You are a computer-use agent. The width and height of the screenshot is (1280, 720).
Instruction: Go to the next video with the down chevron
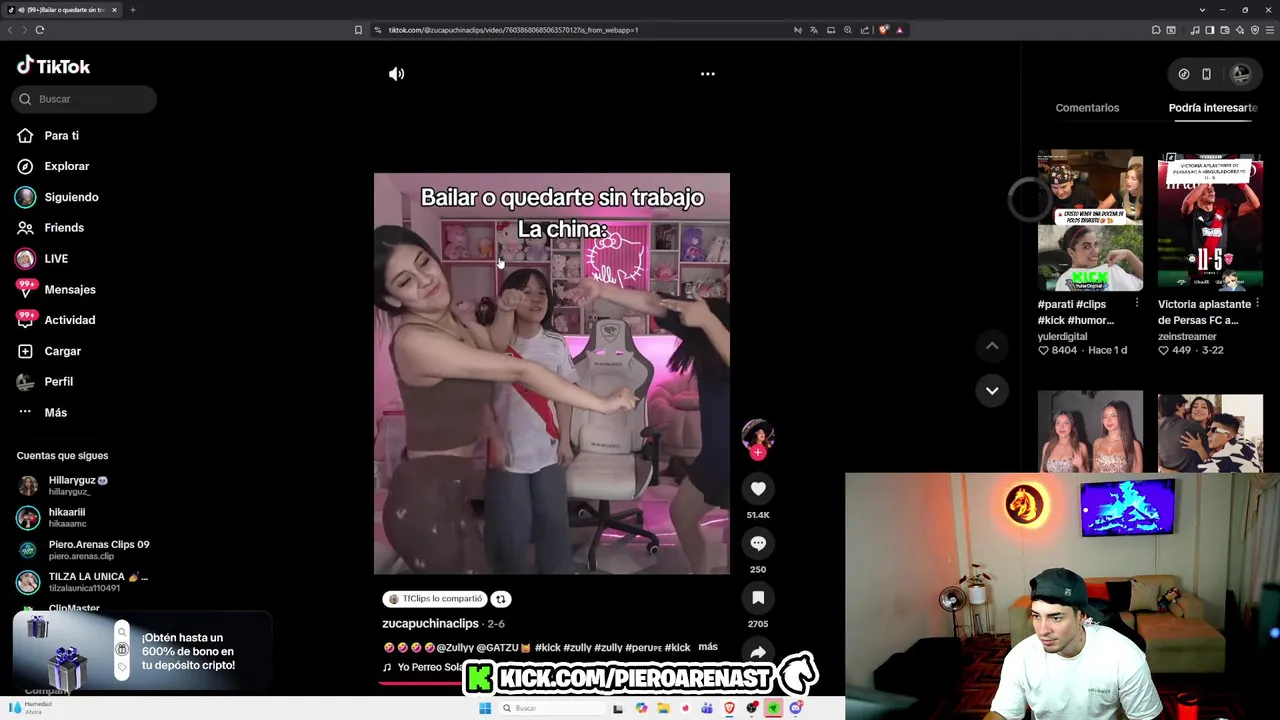[x=992, y=391]
